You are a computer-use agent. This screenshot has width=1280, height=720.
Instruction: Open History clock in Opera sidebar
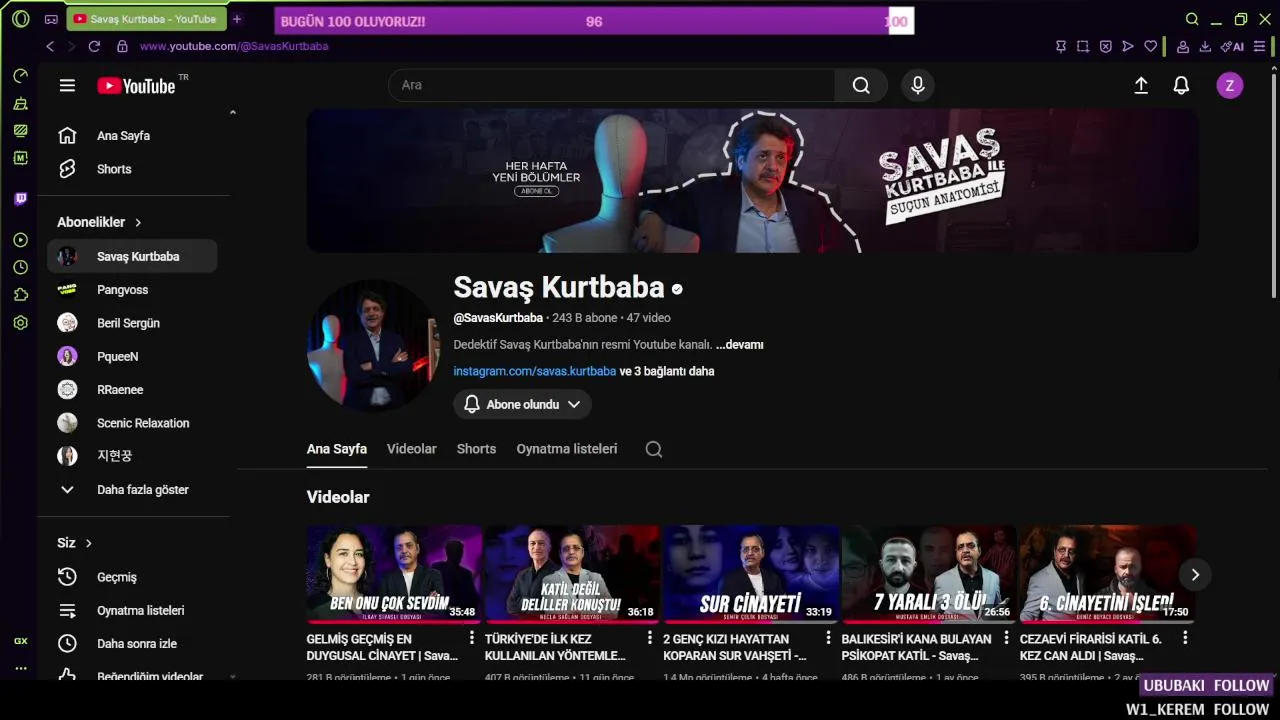tap(20, 268)
